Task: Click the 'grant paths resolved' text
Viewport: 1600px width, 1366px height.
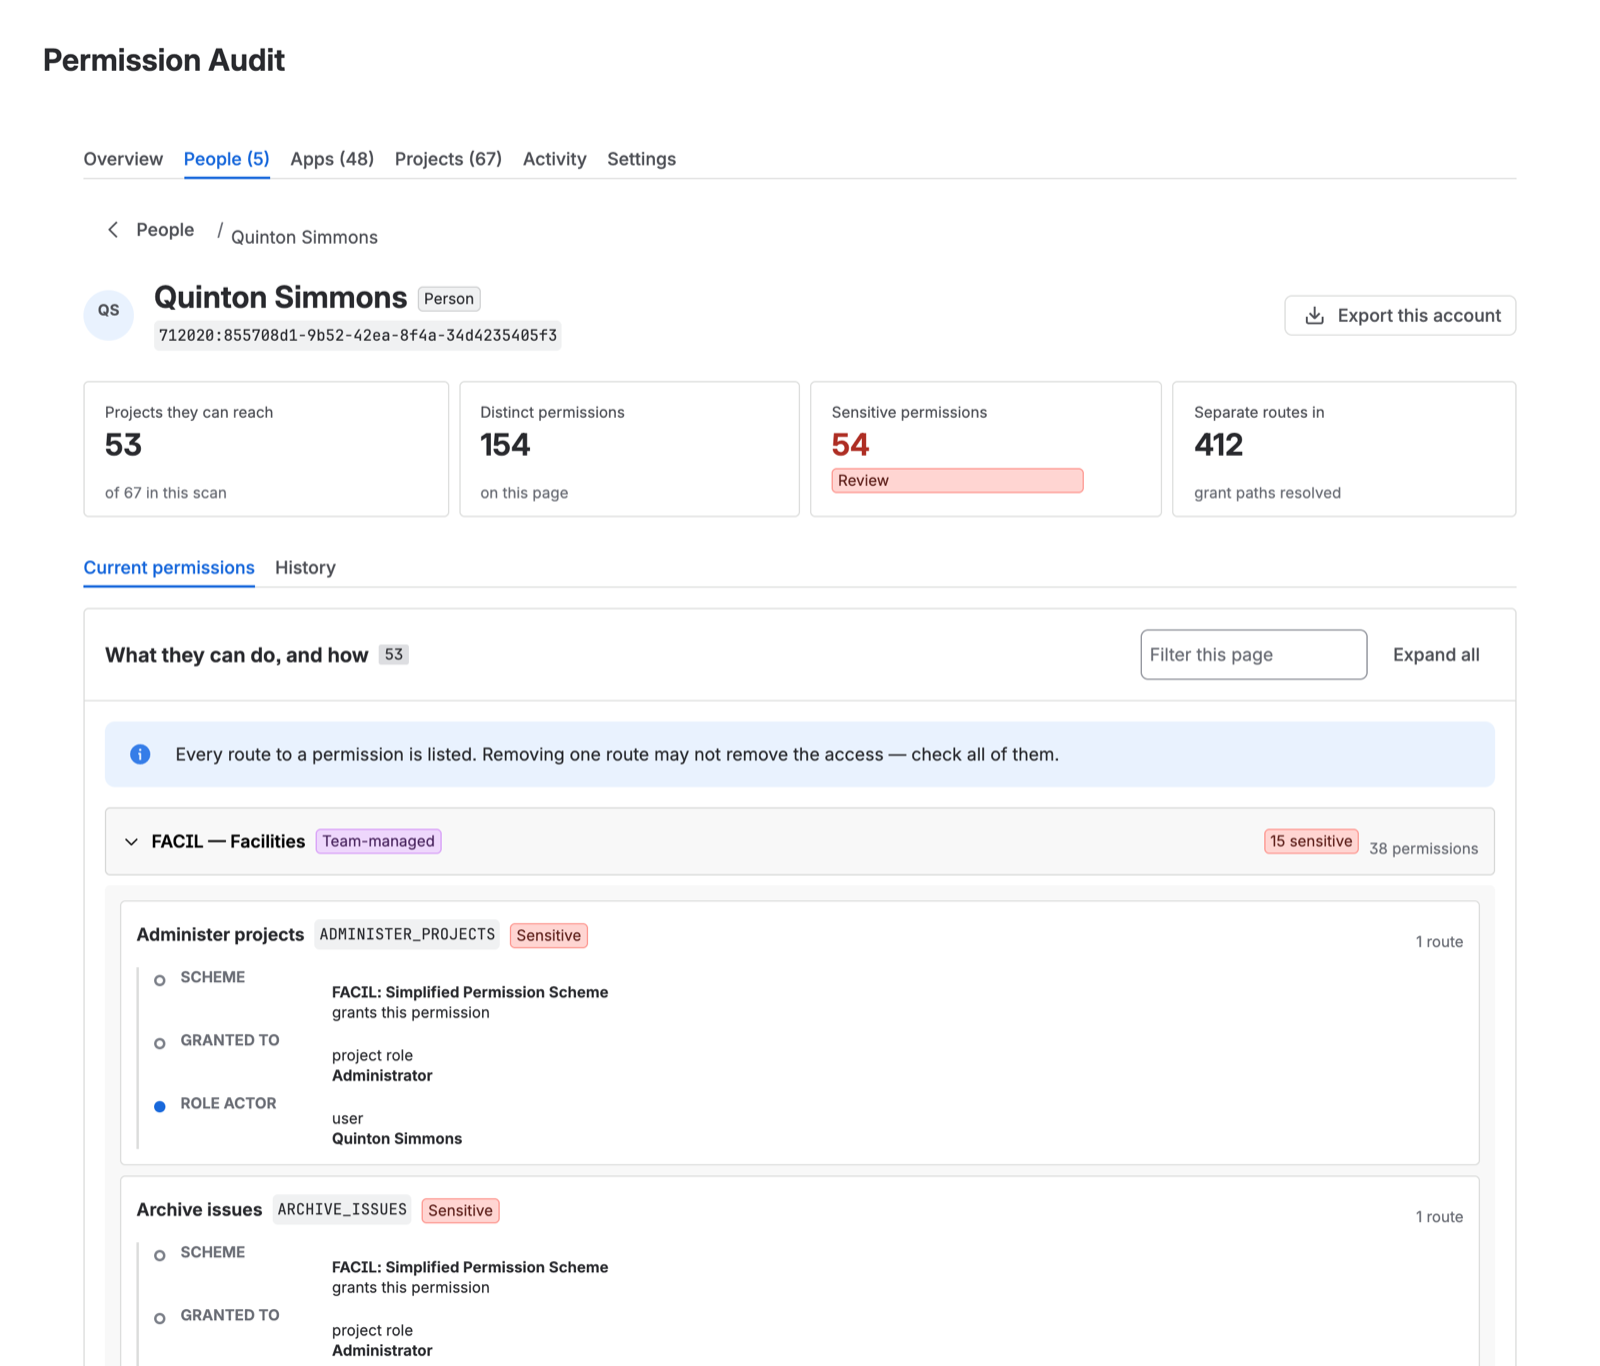Action: (1267, 493)
